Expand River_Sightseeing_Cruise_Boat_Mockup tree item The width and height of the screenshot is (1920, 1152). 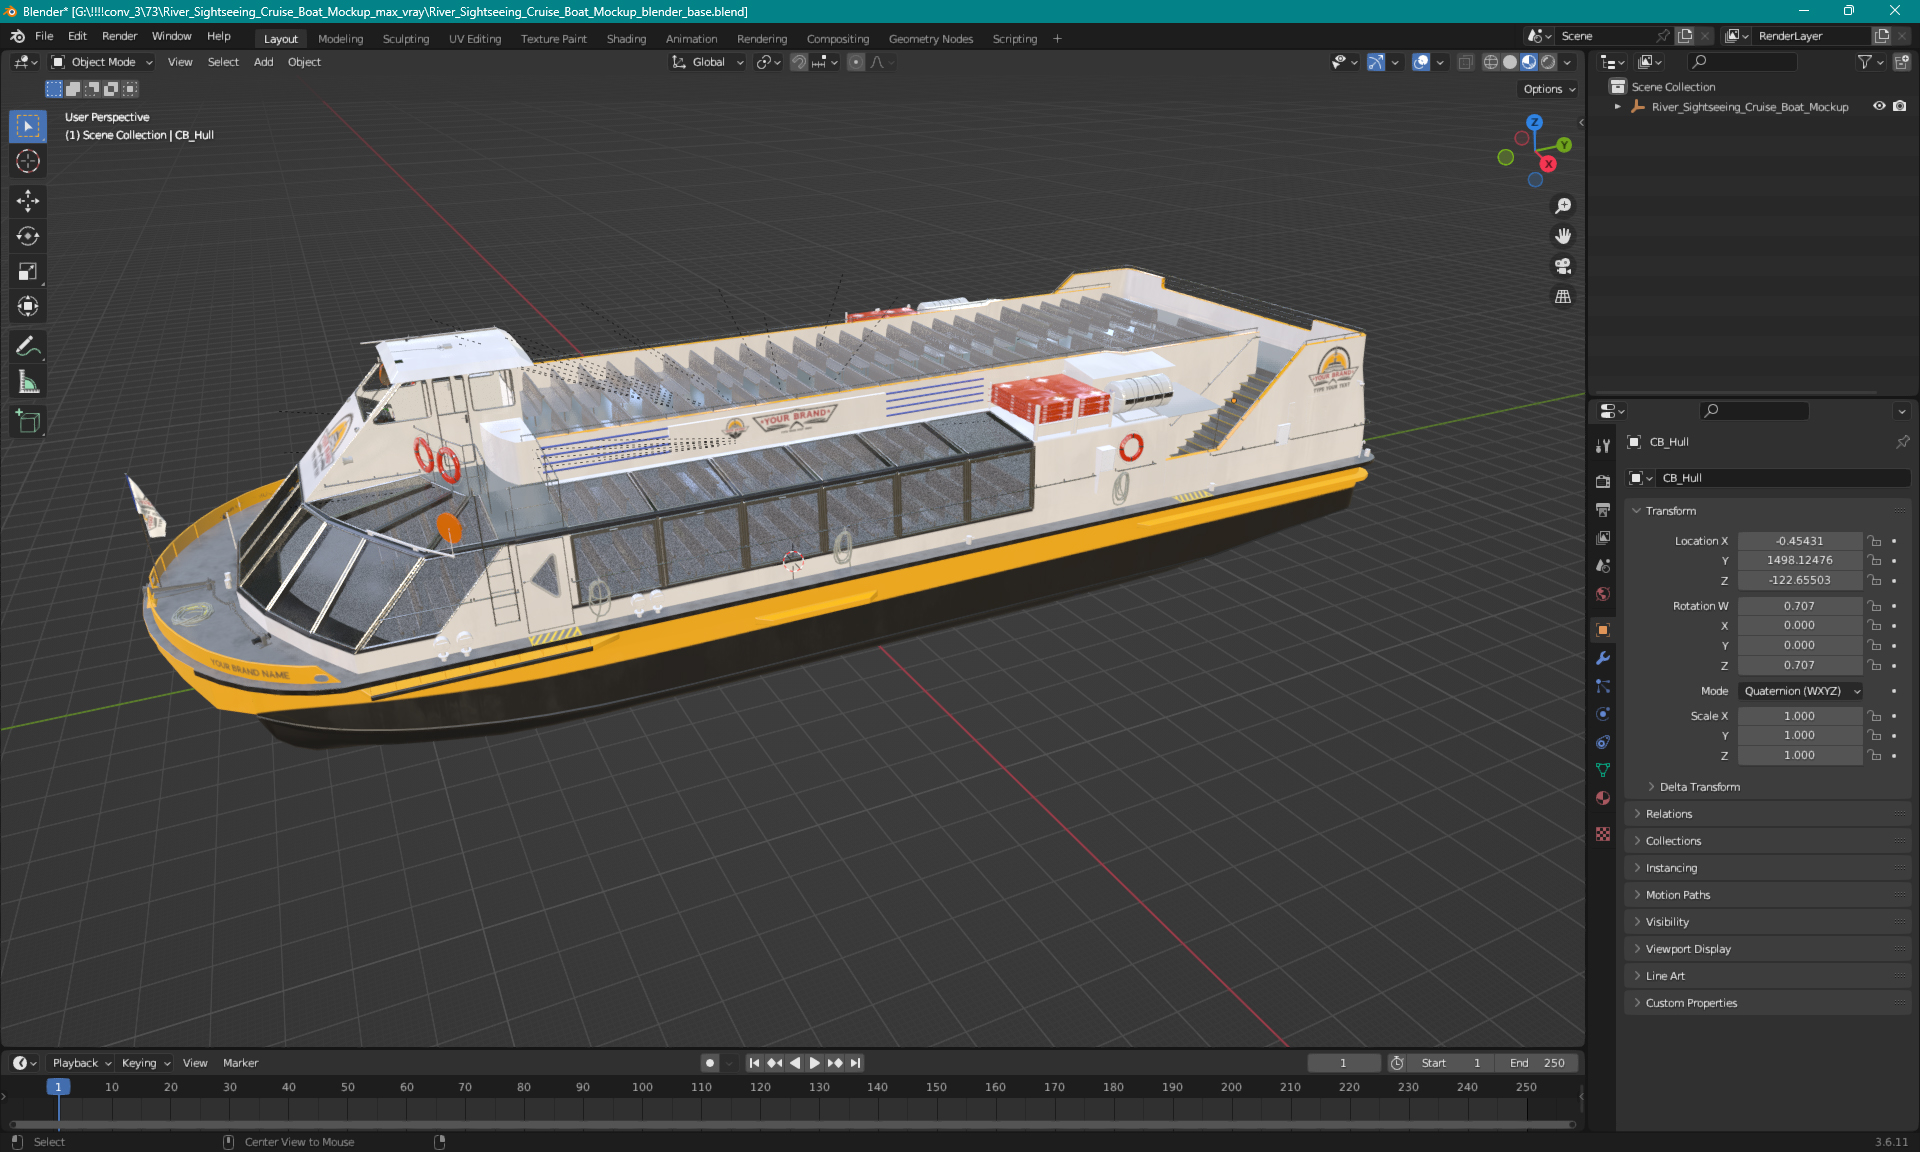coord(1618,106)
